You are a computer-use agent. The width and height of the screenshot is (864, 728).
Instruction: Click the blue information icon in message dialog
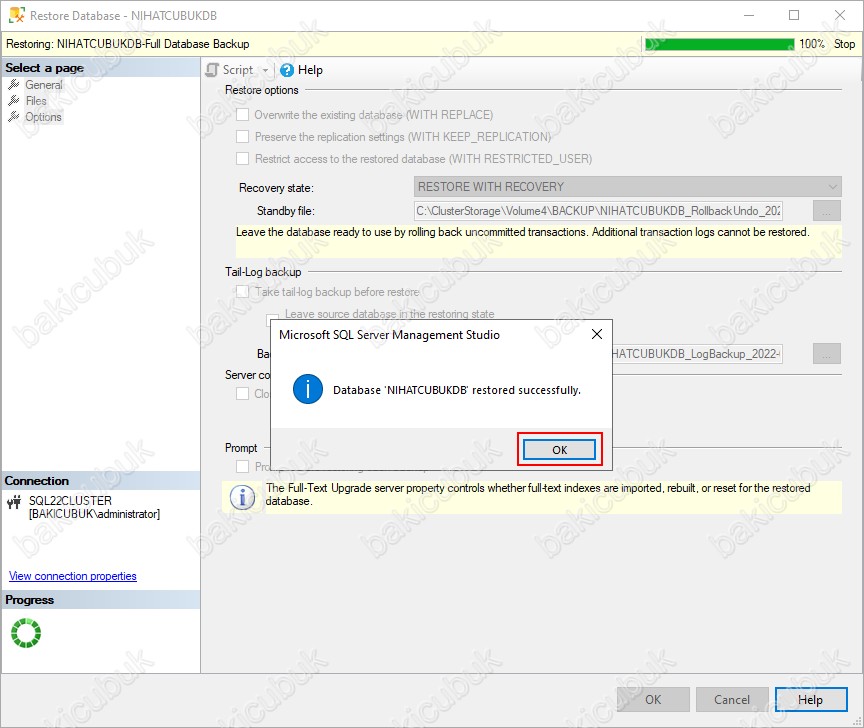(x=307, y=389)
